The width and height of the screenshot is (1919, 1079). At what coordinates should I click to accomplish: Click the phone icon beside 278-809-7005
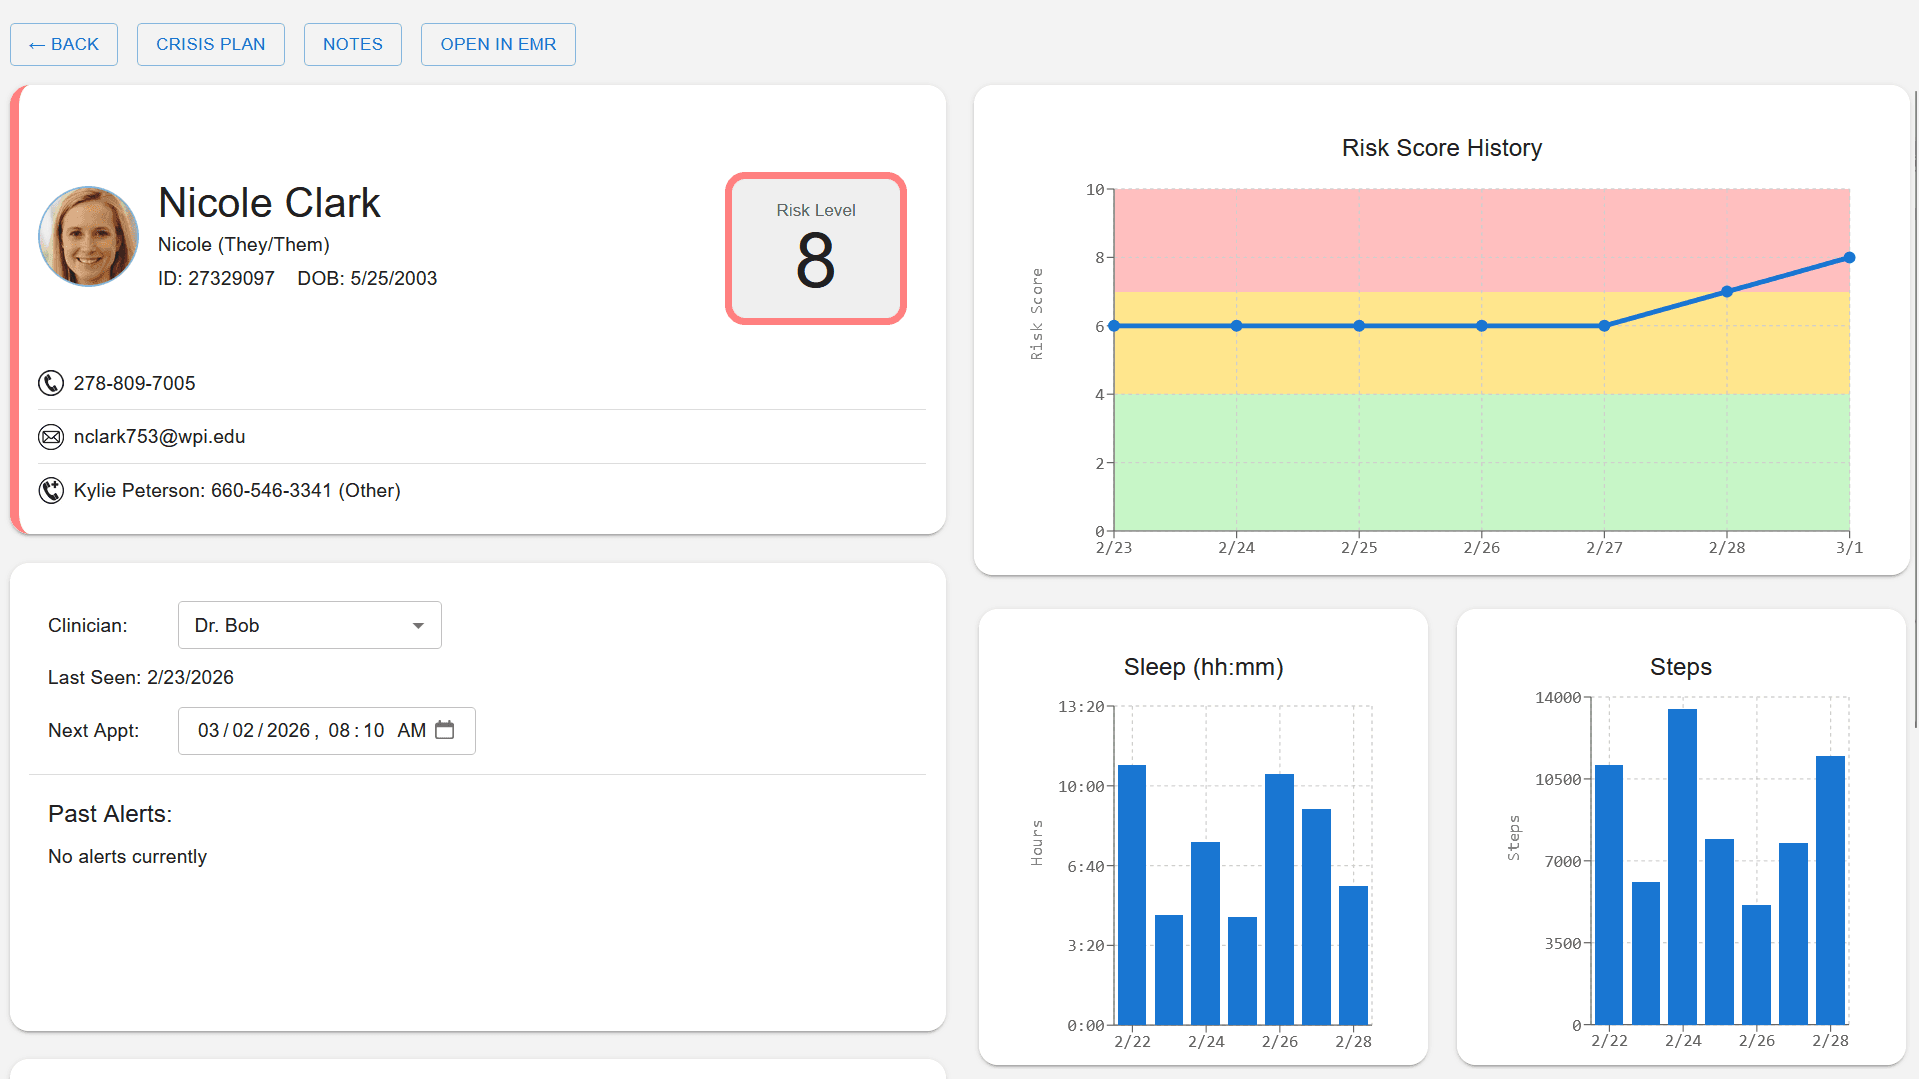(51, 383)
